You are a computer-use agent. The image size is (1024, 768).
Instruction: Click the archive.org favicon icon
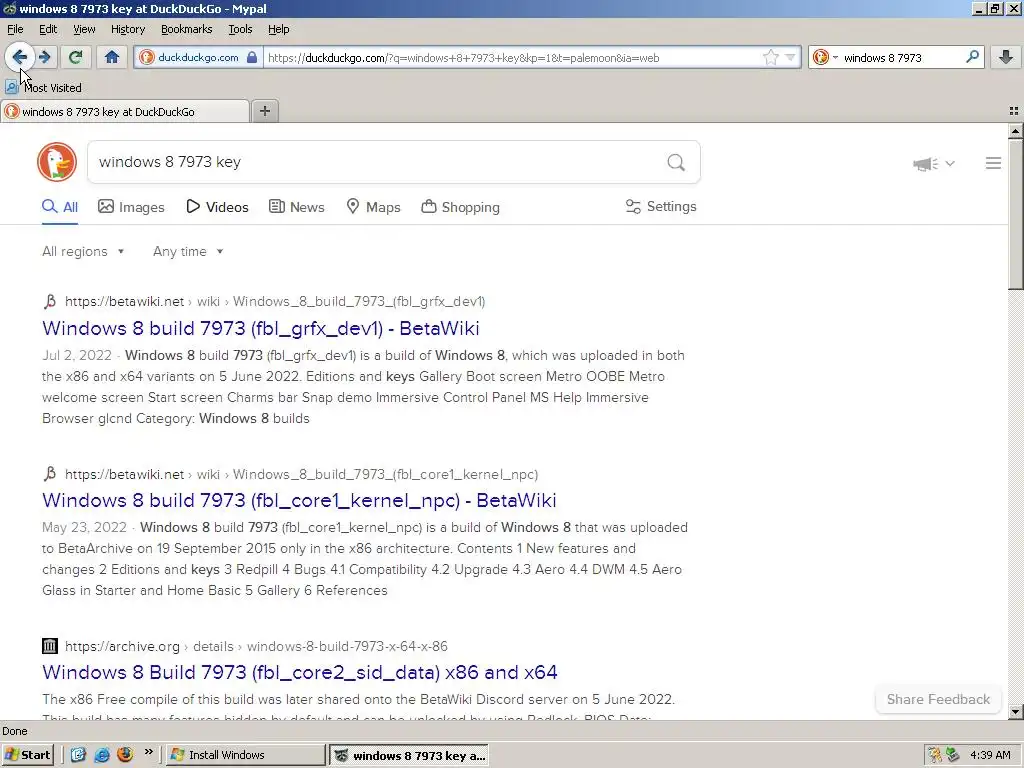(50, 646)
